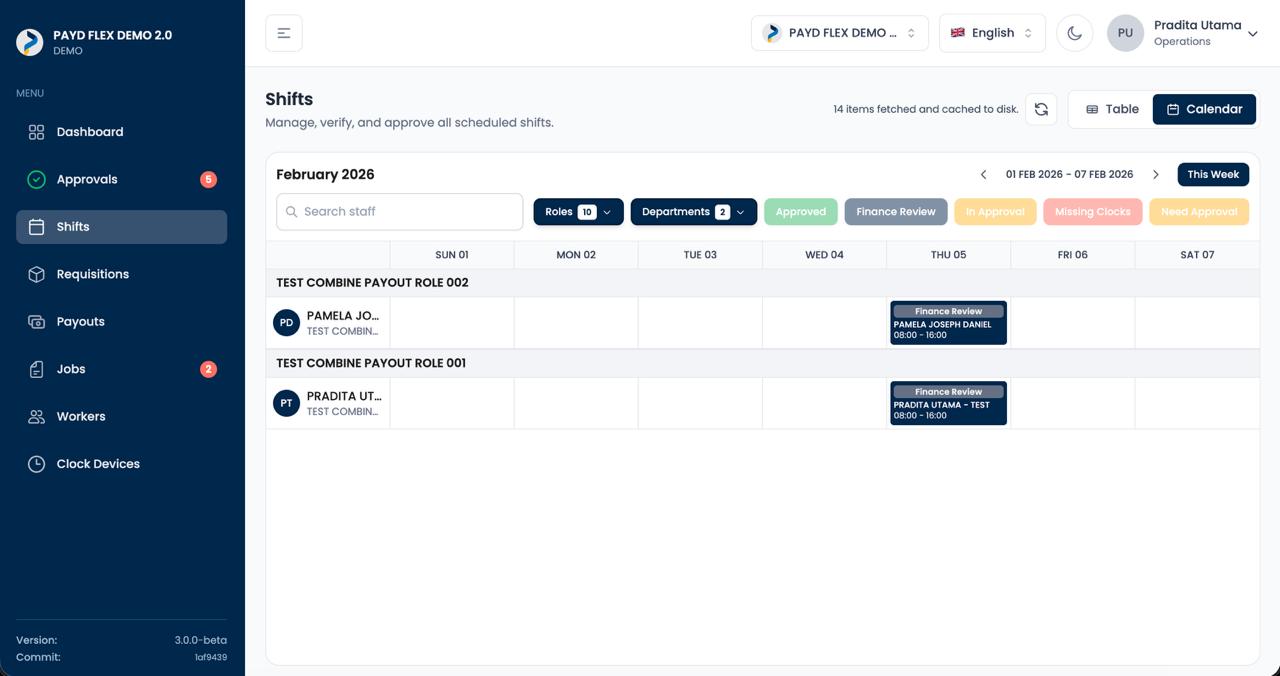The width and height of the screenshot is (1280, 676).
Task: Open the Roles filter dropdown
Action: [578, 211]
